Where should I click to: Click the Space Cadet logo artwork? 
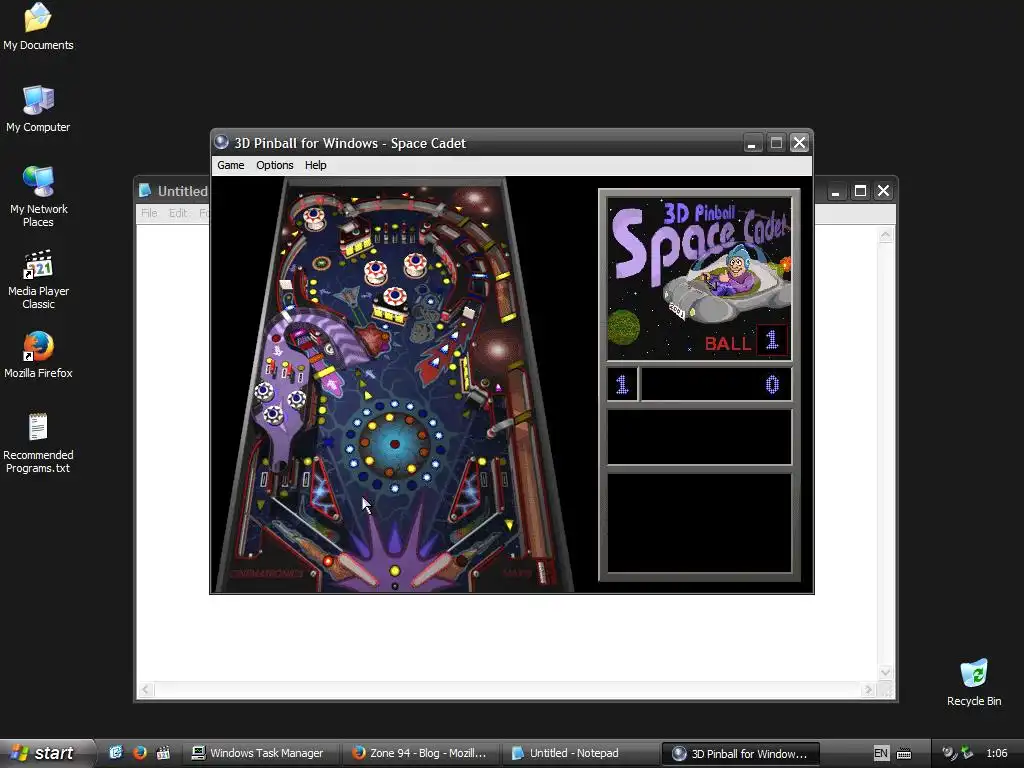coord(699,278)
